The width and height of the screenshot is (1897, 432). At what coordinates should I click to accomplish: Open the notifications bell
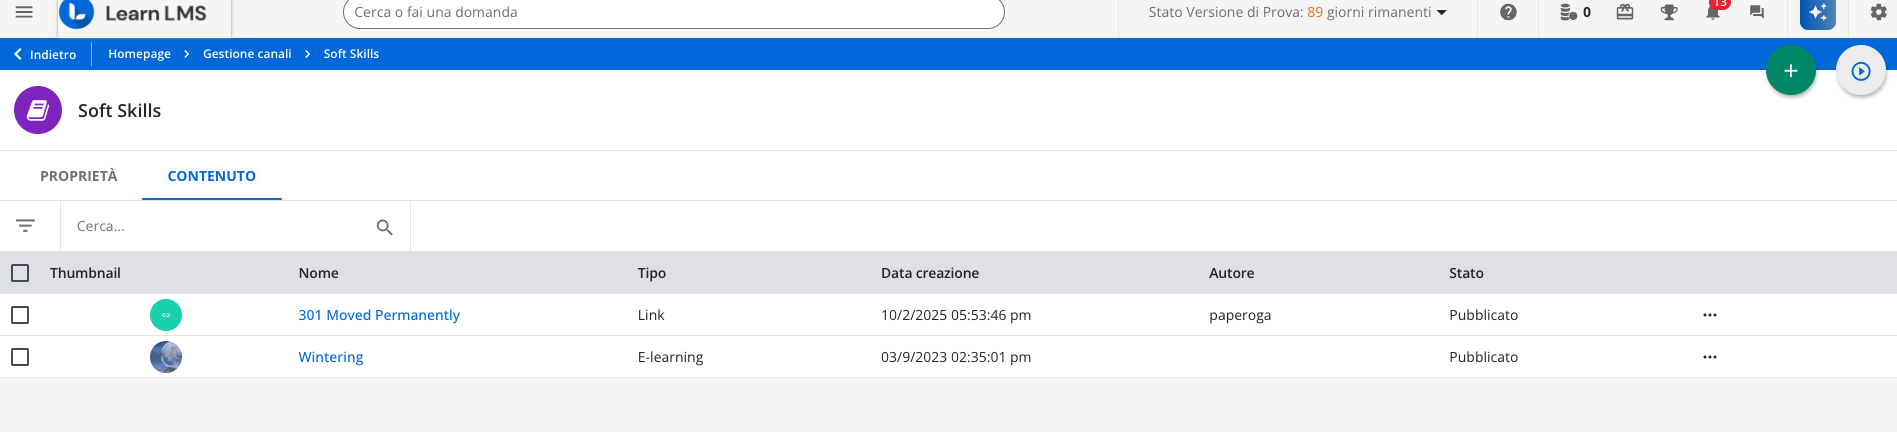tap(1713, 12)
